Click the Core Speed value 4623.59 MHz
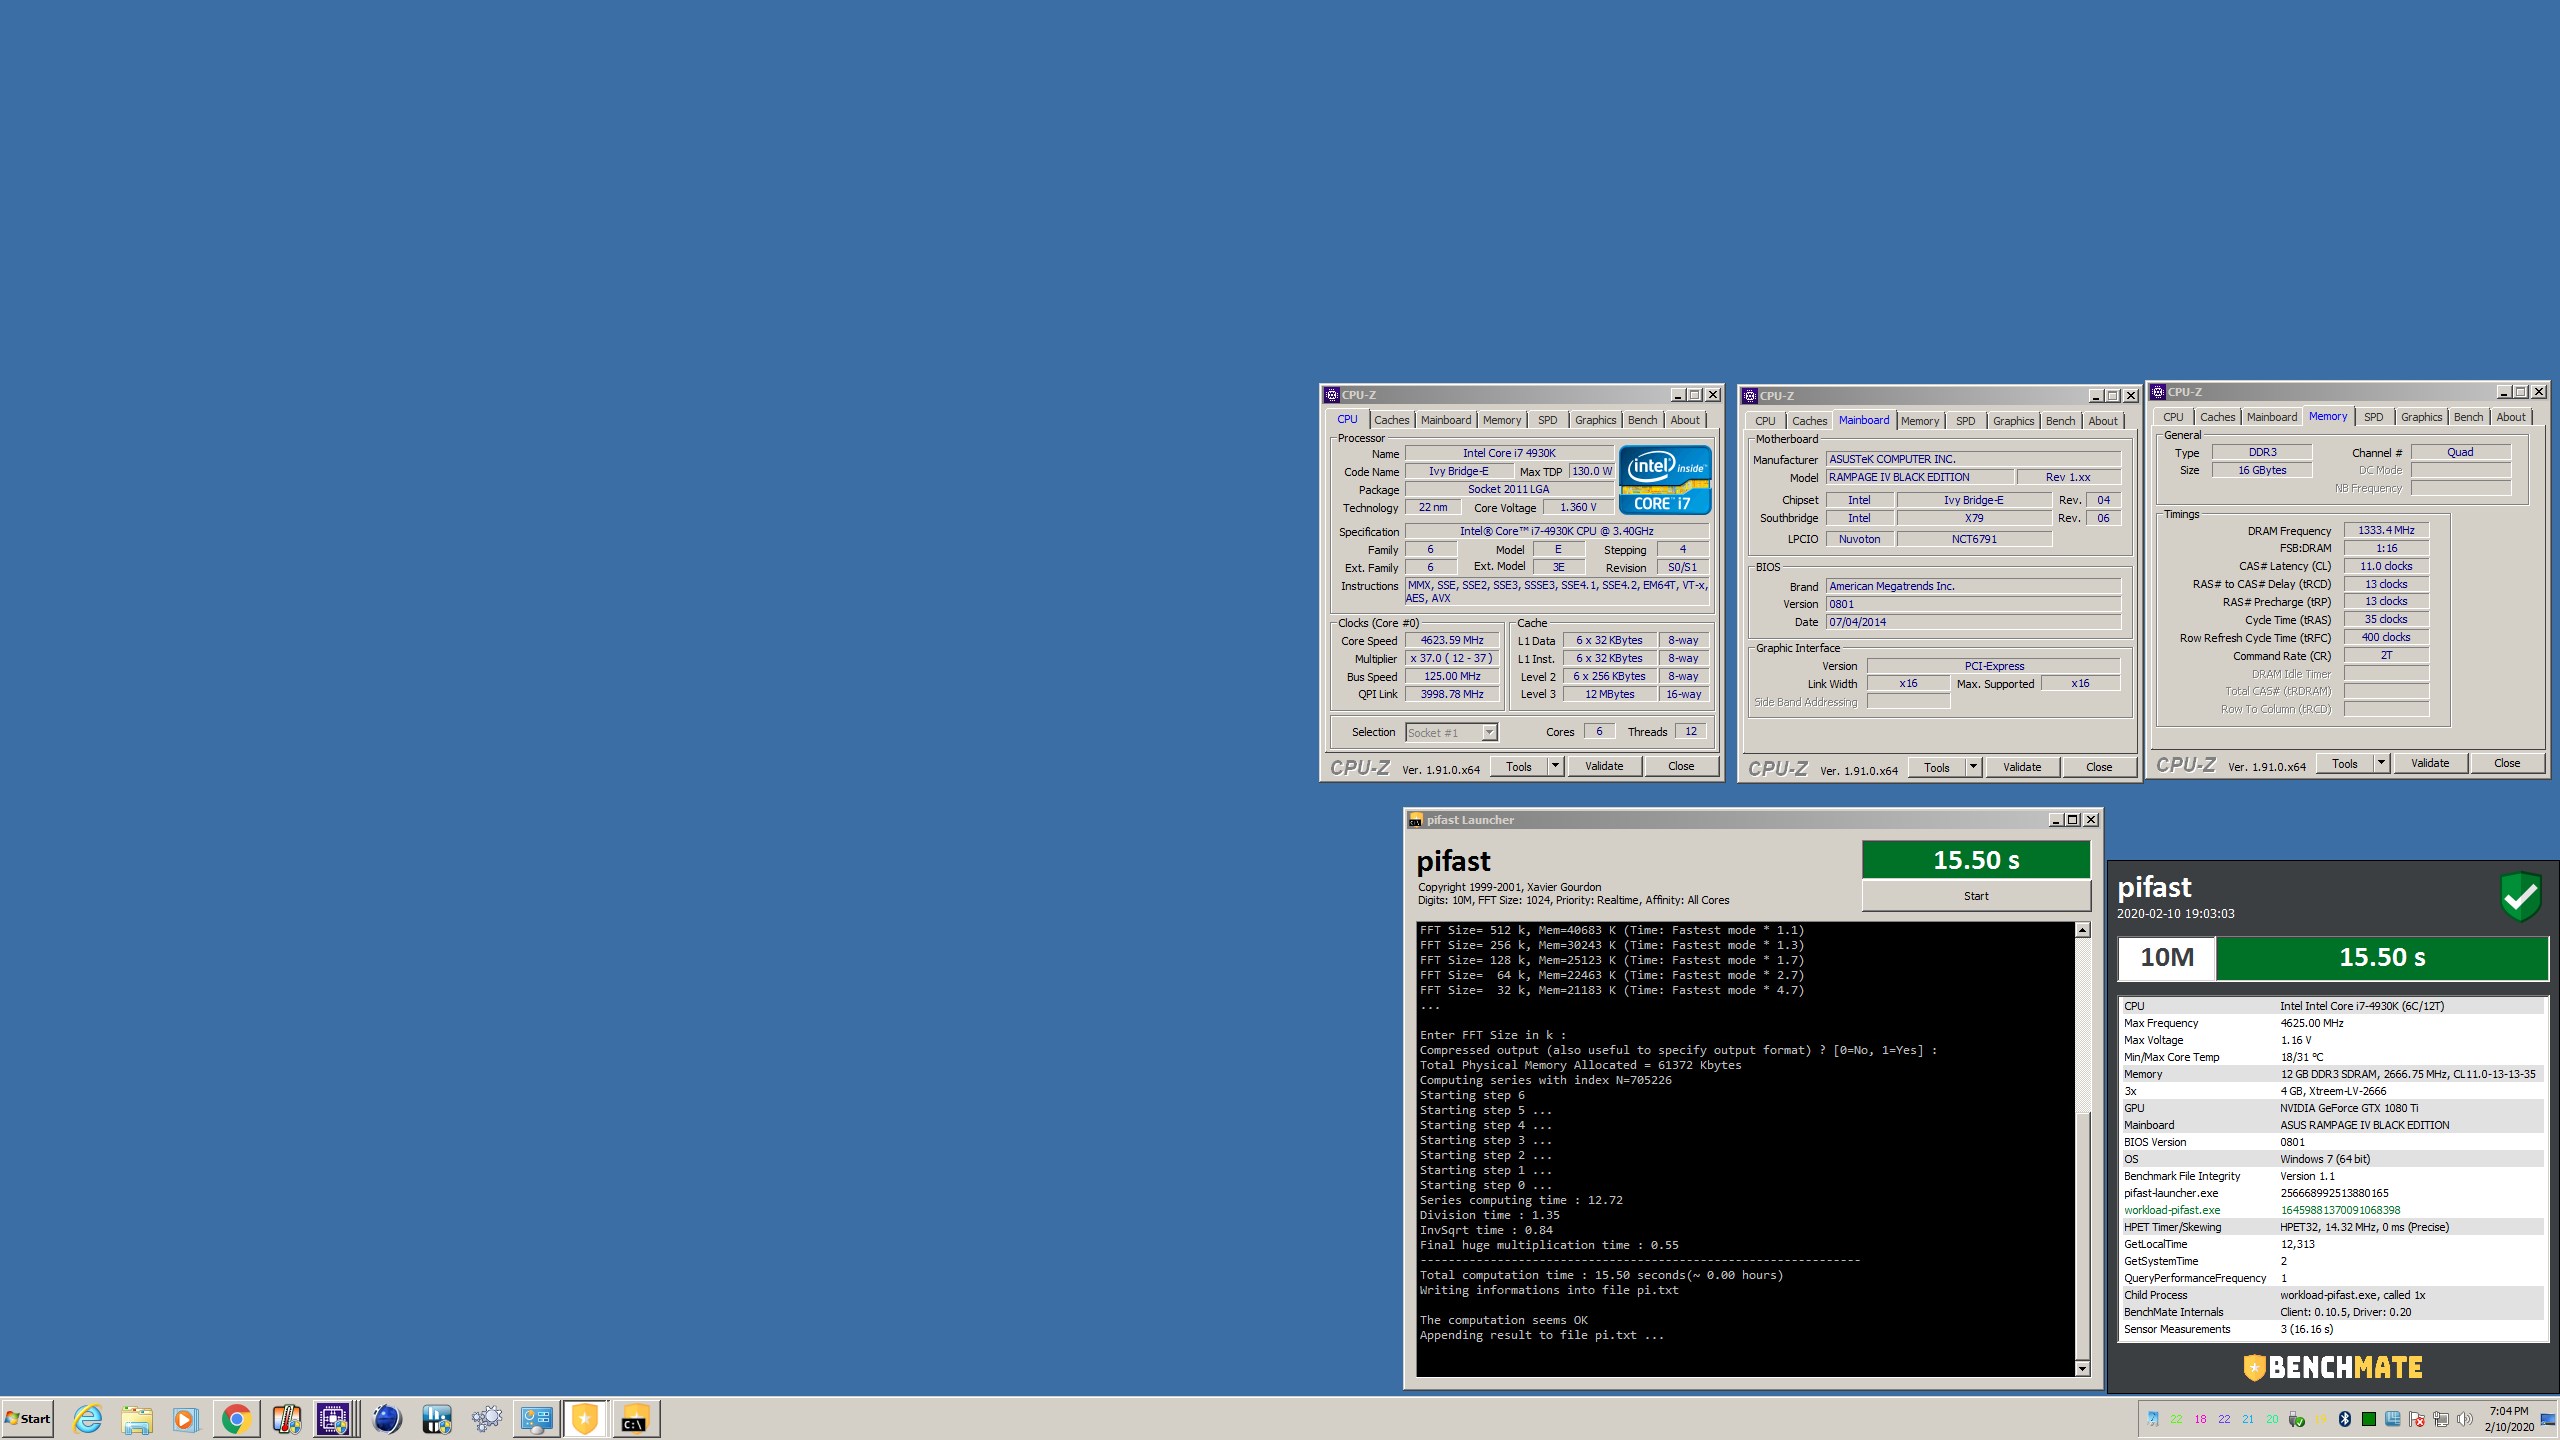The image size is (2560, 1440). [1451, 641]
